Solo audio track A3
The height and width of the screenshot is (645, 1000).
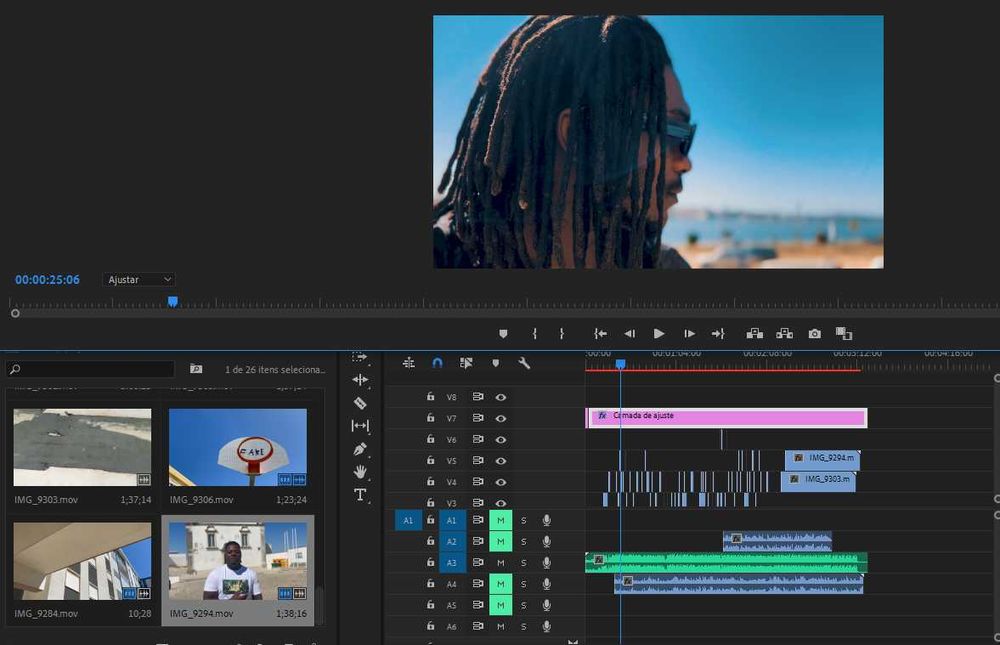coord(523,563)
